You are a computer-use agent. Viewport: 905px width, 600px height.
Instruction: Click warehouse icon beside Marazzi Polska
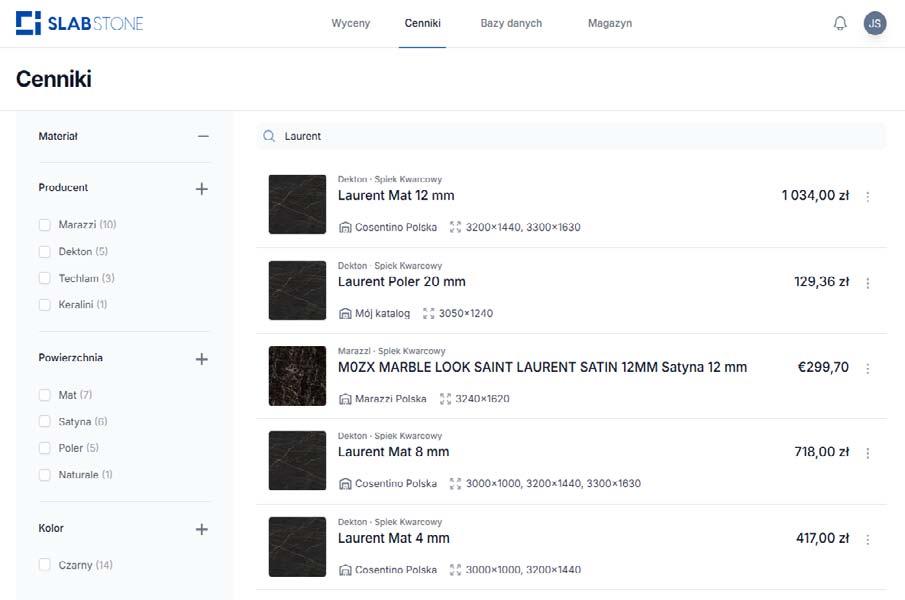pos(345,399)
